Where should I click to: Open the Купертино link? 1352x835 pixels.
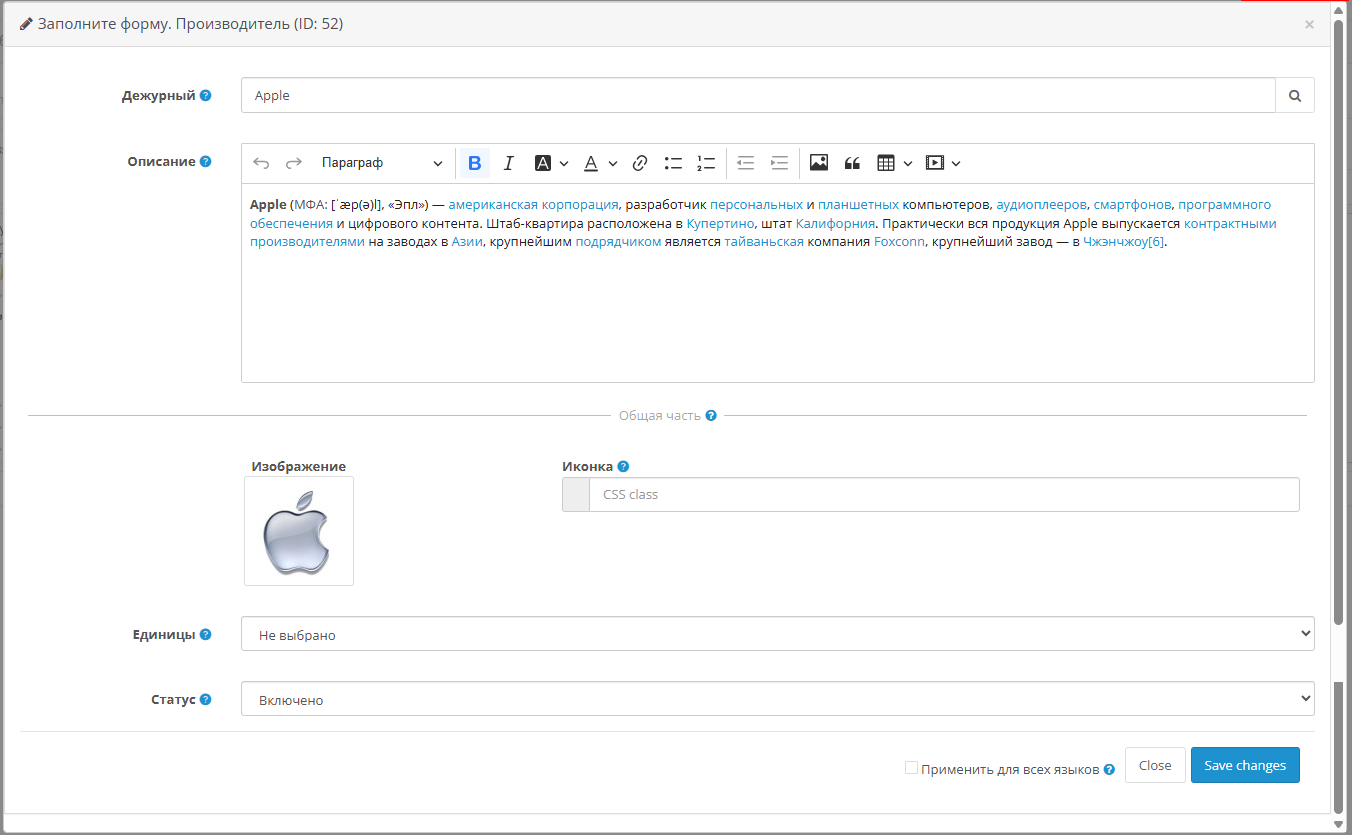pyautogui.click(x=720, y=224)
